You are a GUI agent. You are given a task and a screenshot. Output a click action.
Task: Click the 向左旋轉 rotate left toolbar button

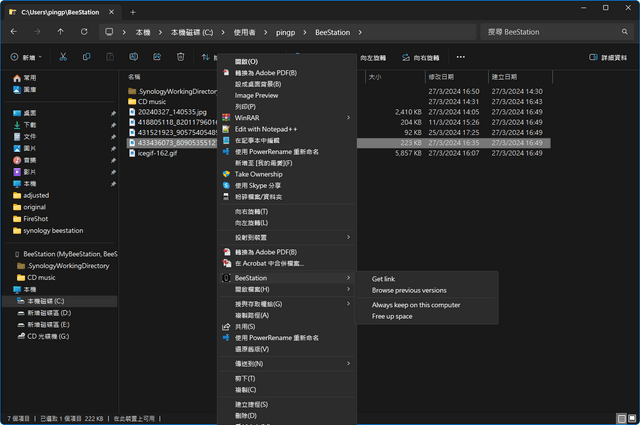(373, 58)
